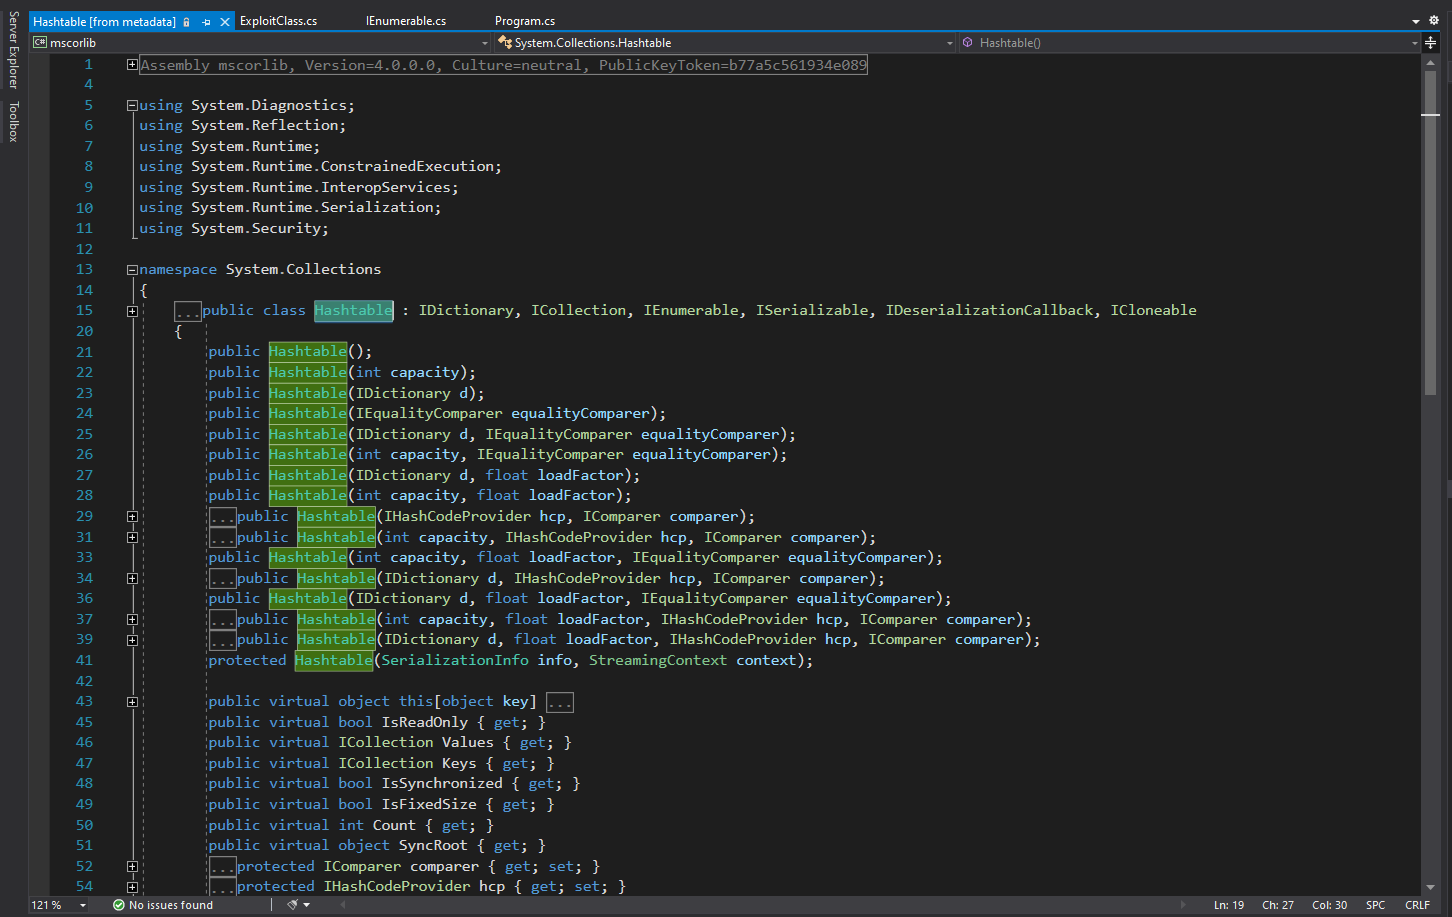Open the active documents list dropdown arrow
The width and height of the screenshot is (1452, 917).
coord(1416,21)
